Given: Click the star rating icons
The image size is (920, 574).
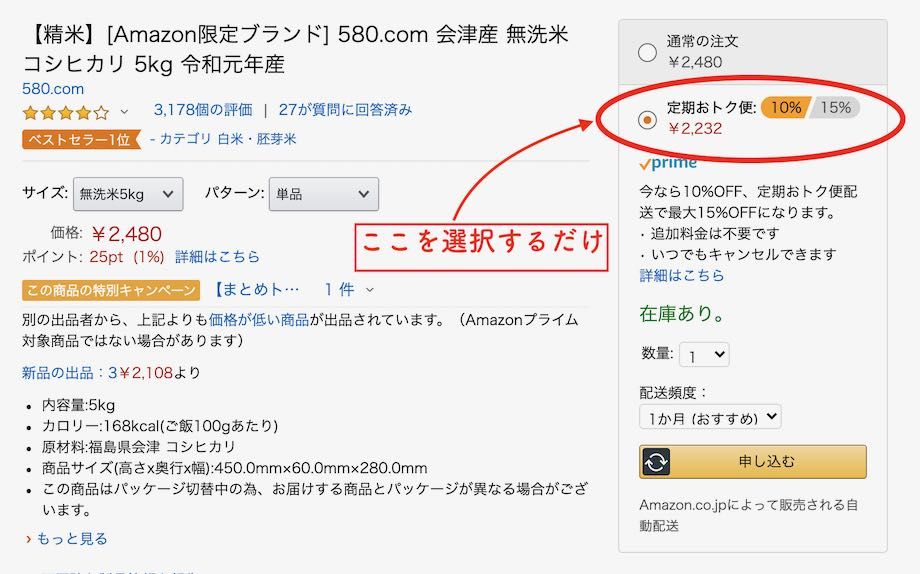Looking at the screenshot, I should pyautogui.click(x=66, y=112).
